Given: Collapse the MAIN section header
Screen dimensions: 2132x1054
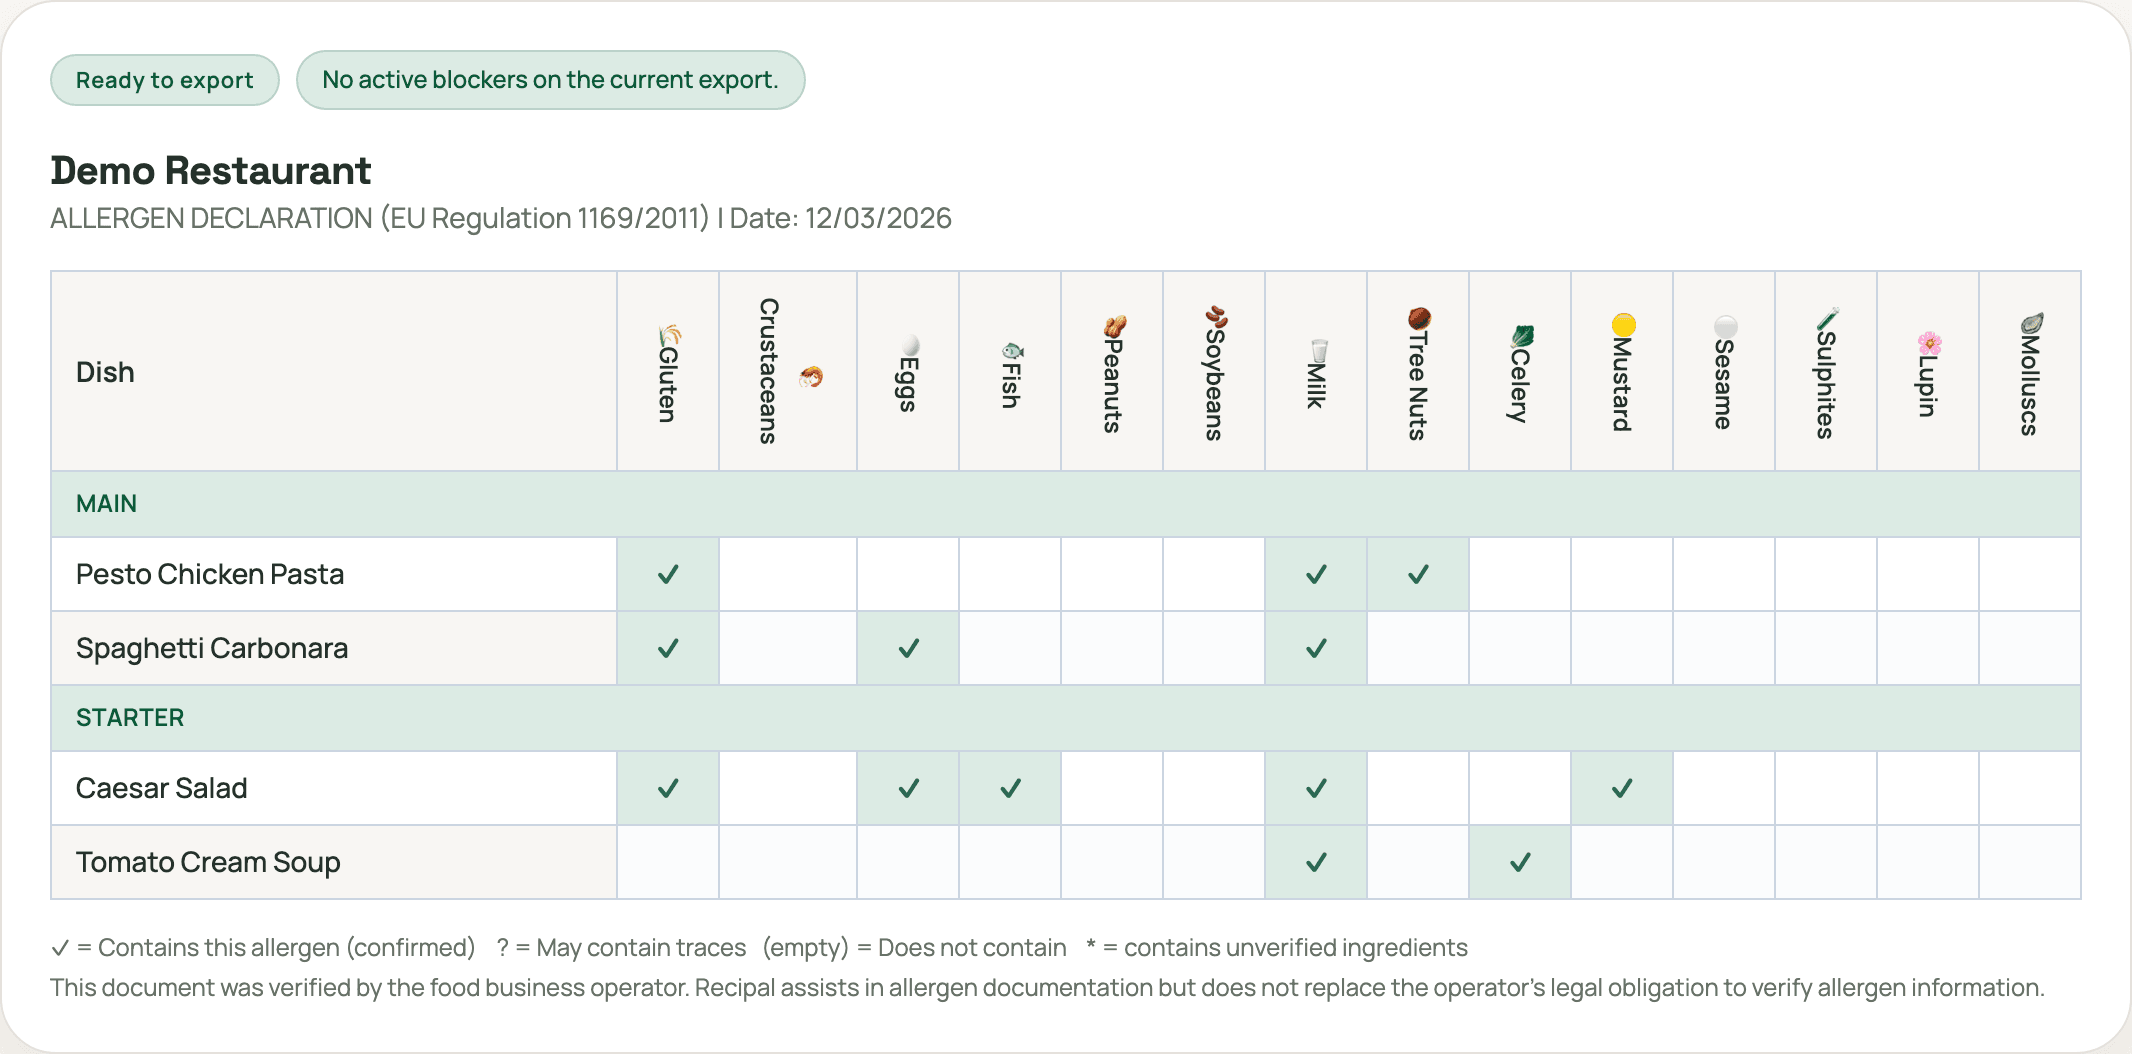Looking at the screenshot, I should [x=106, y=504].
